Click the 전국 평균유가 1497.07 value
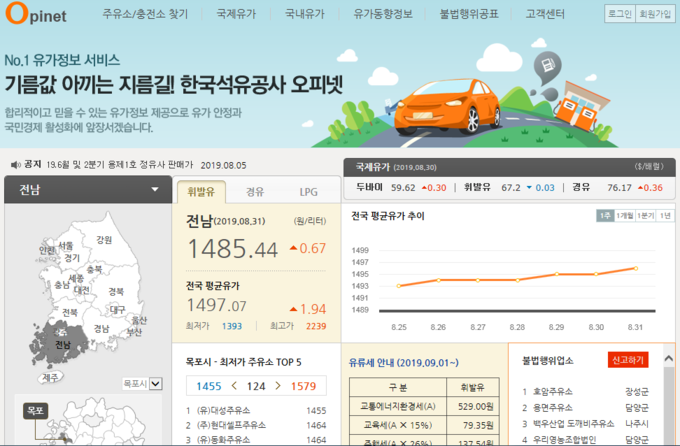The height and width of the screenshot is (446, 680). click(216, 305)
